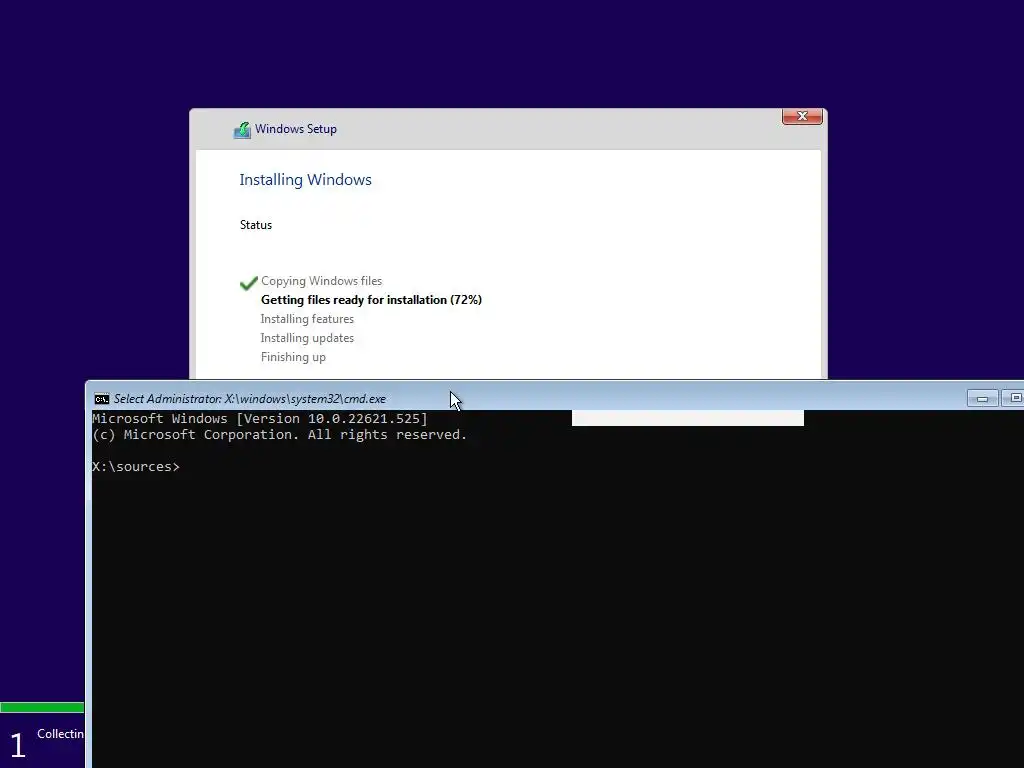Click the "Installing features" status line
Image resolution: width=1024 pixels, height=768 pixels.
(307, 319)
